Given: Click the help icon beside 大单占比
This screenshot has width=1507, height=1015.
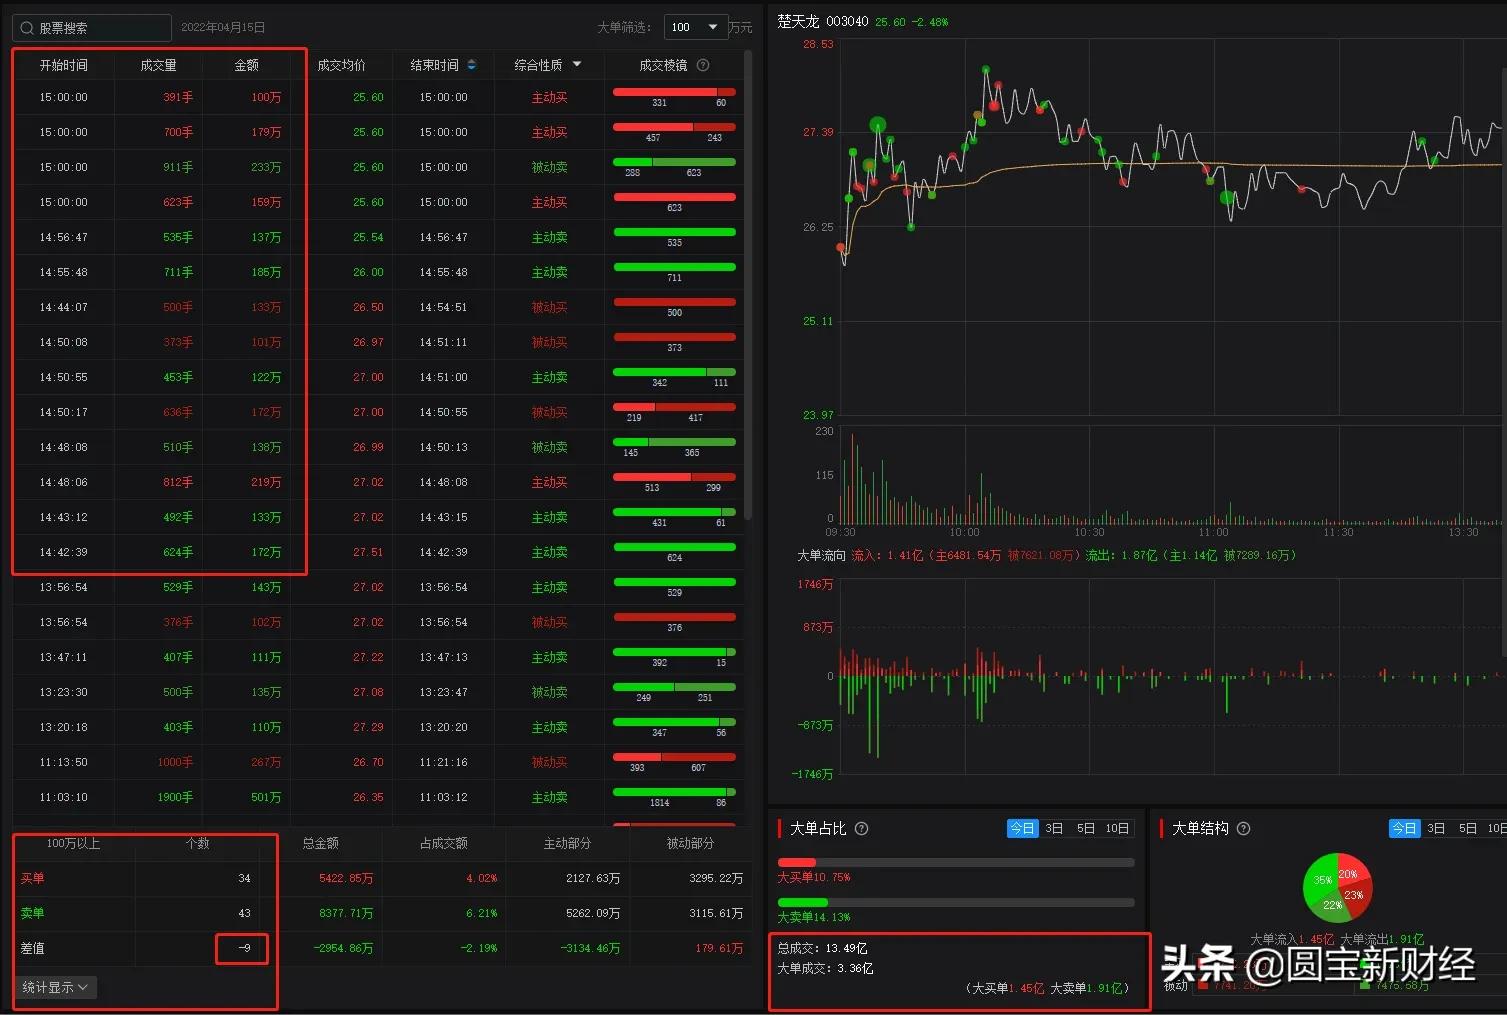Looking at the screenshot, I should [x=862, y=828].
